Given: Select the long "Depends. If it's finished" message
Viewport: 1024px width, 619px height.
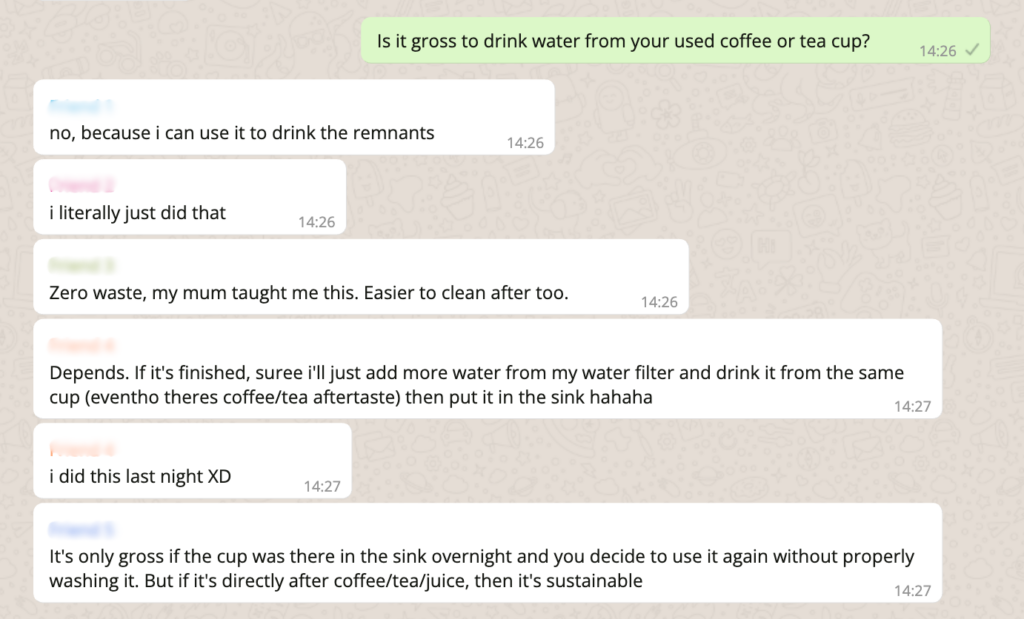Looking at the screenshot, I should [476, 384].
